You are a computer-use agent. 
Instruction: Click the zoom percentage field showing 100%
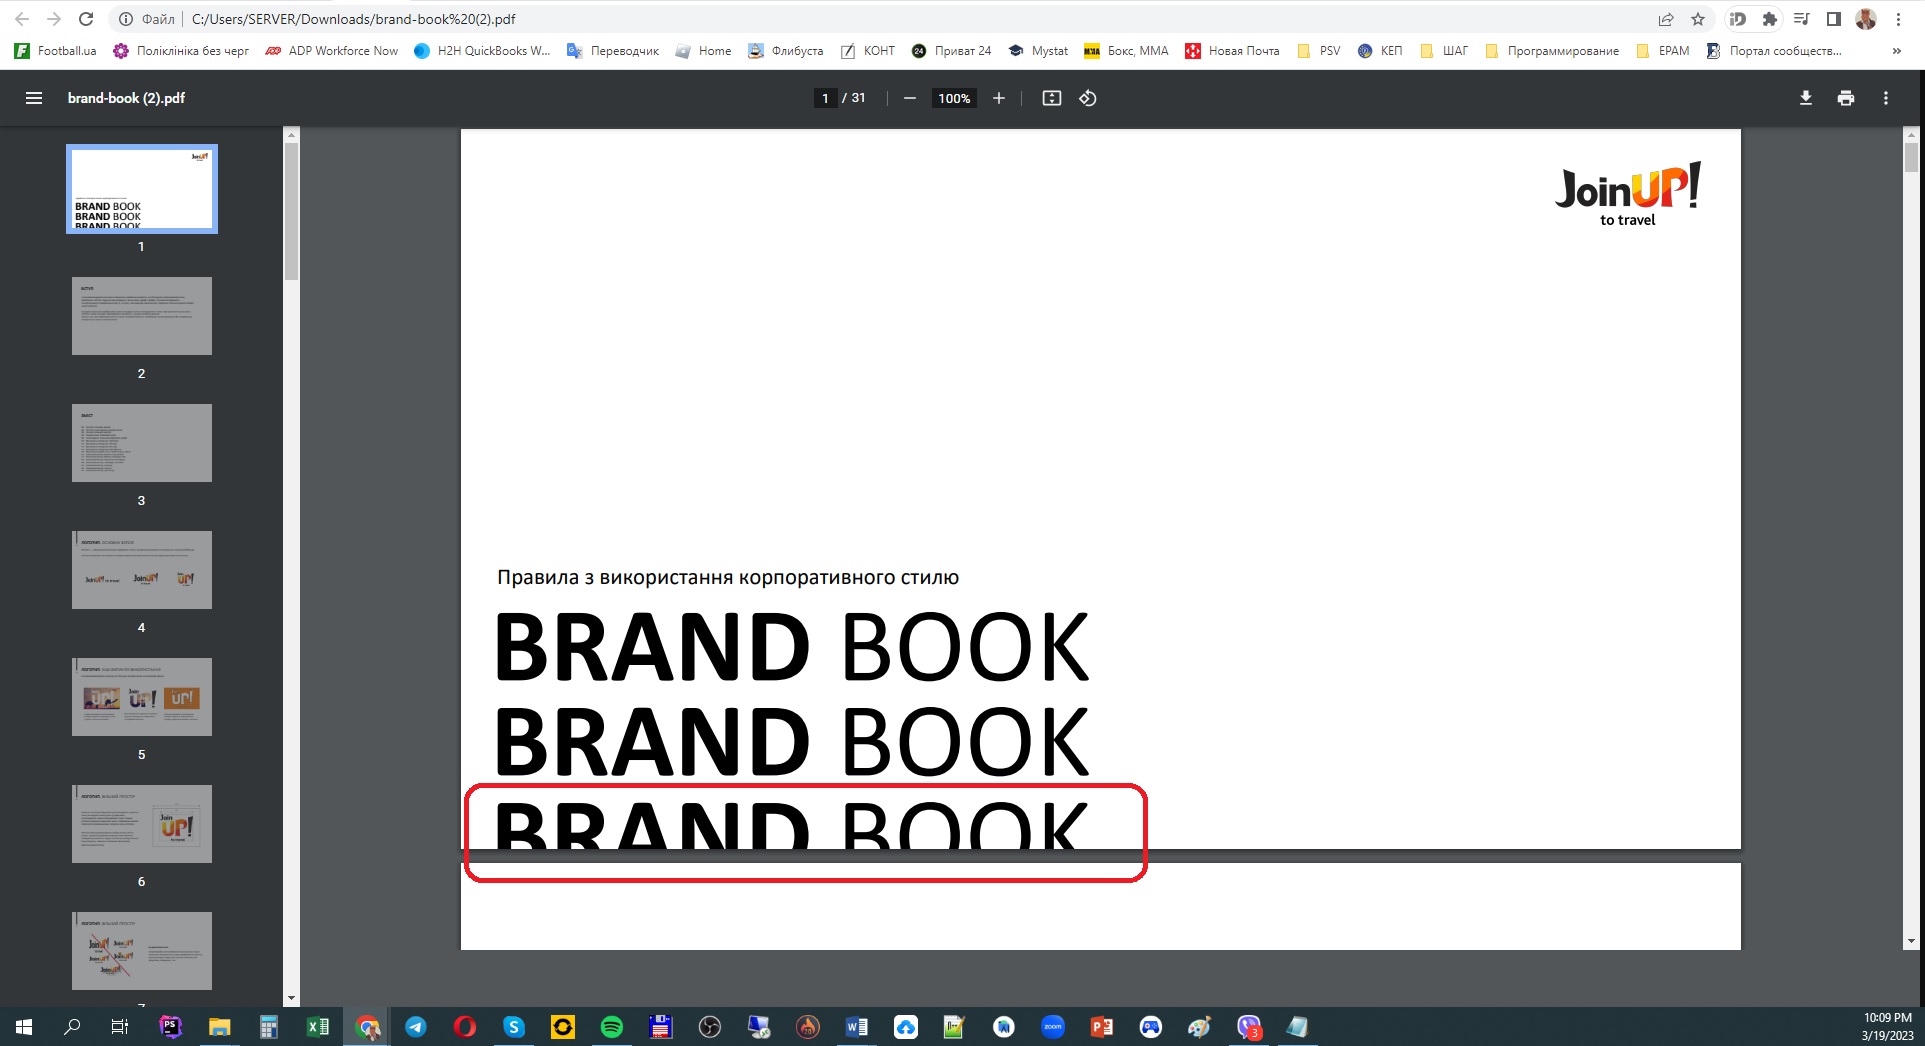click(954, 98)
